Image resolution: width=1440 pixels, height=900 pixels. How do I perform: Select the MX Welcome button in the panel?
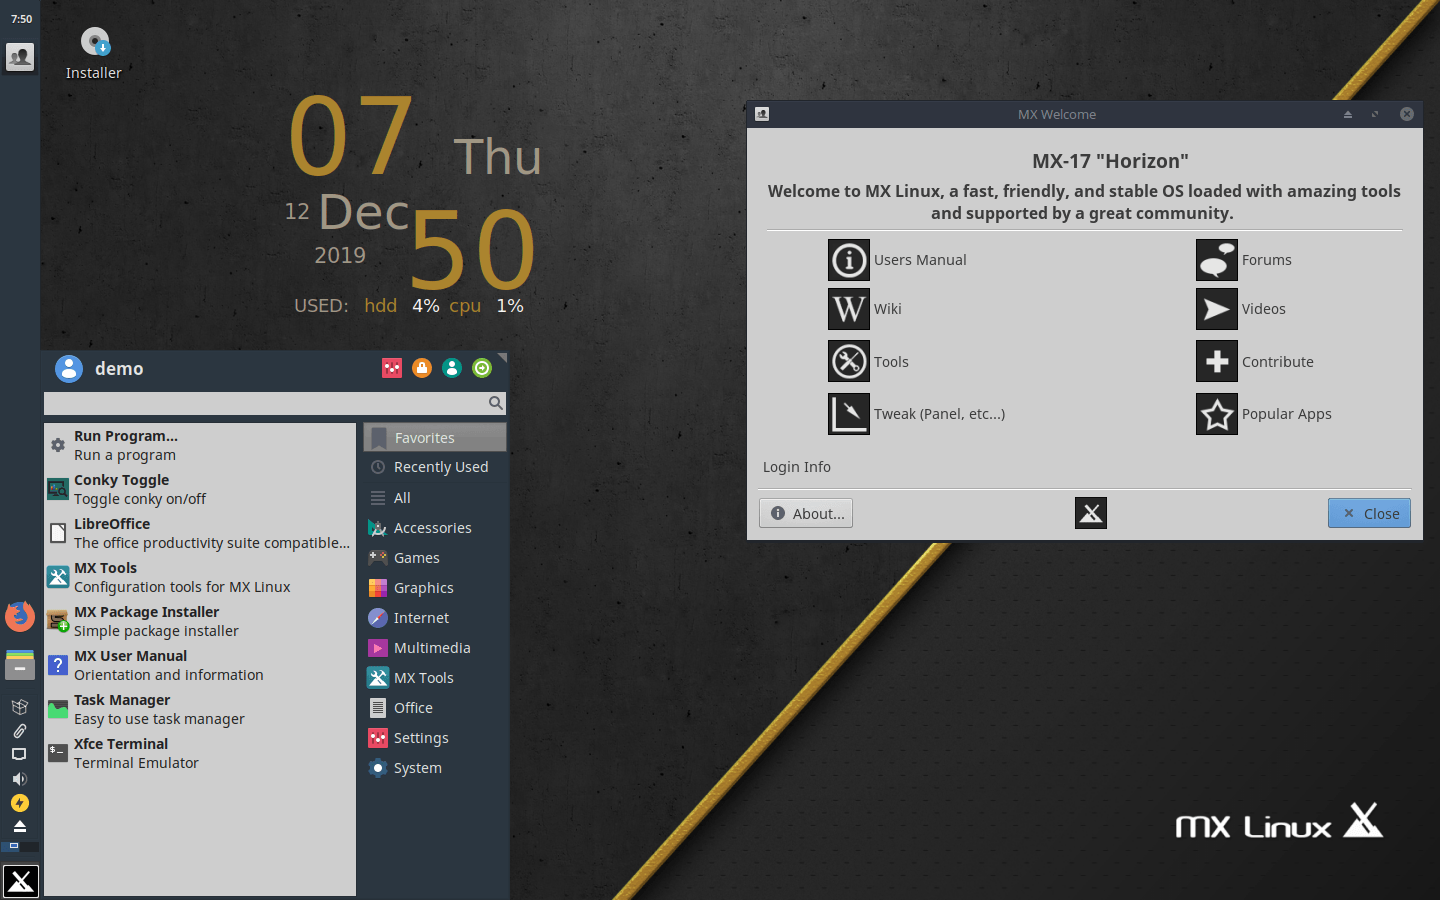20,57
